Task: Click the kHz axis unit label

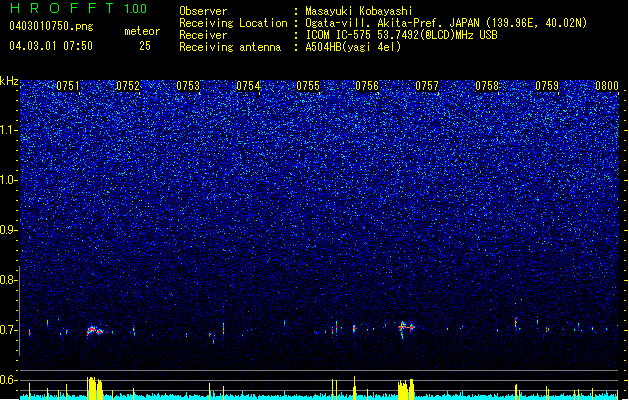Action: tap(9, 81)
